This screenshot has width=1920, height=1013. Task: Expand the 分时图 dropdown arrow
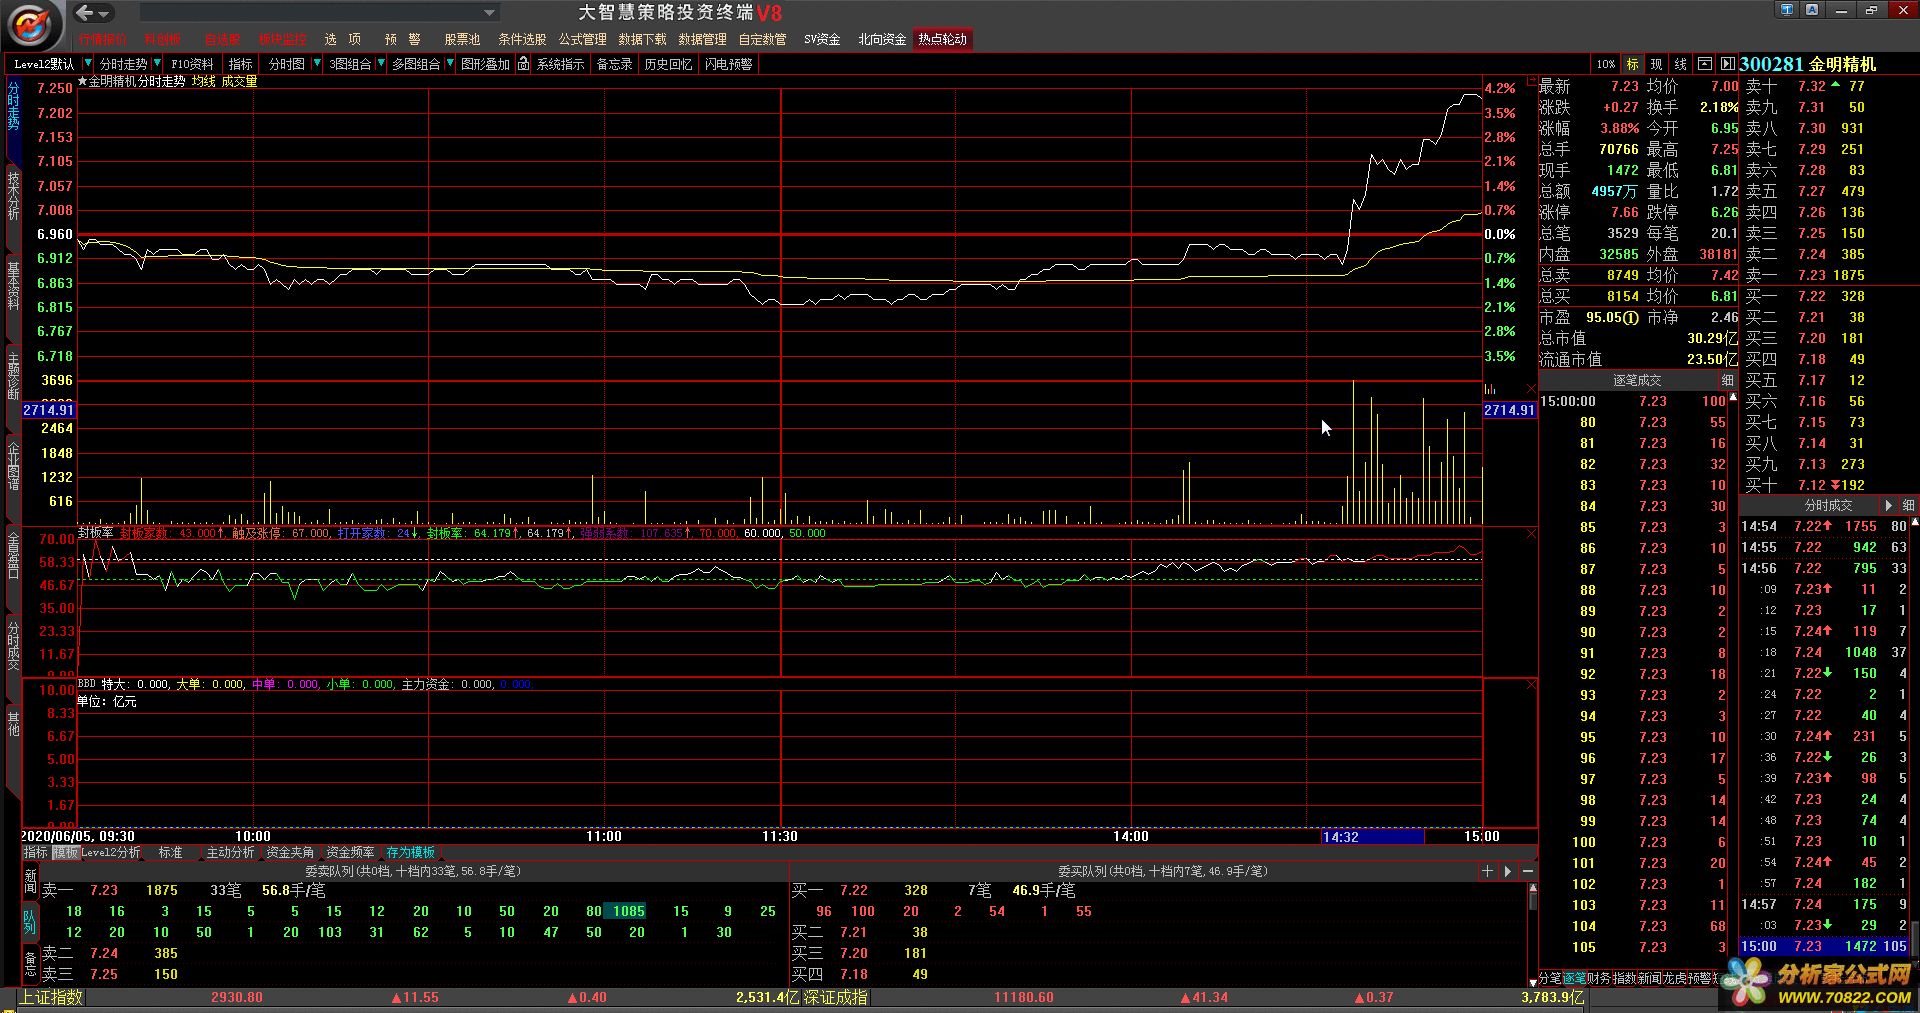click(x=317, y=64)
